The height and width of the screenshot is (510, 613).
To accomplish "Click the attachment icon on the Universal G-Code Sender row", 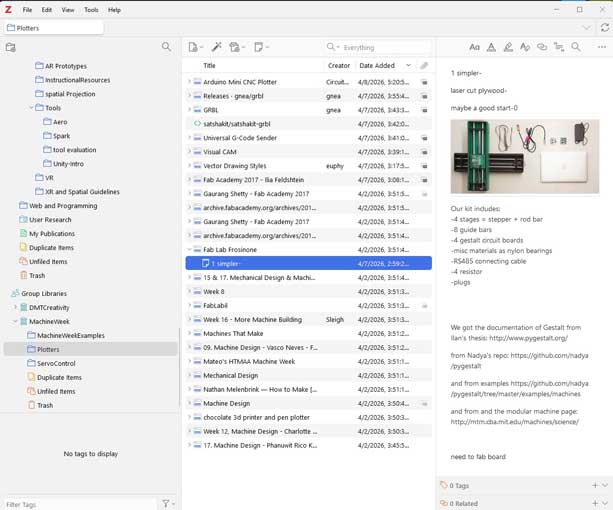I will (x=424, y=138).
